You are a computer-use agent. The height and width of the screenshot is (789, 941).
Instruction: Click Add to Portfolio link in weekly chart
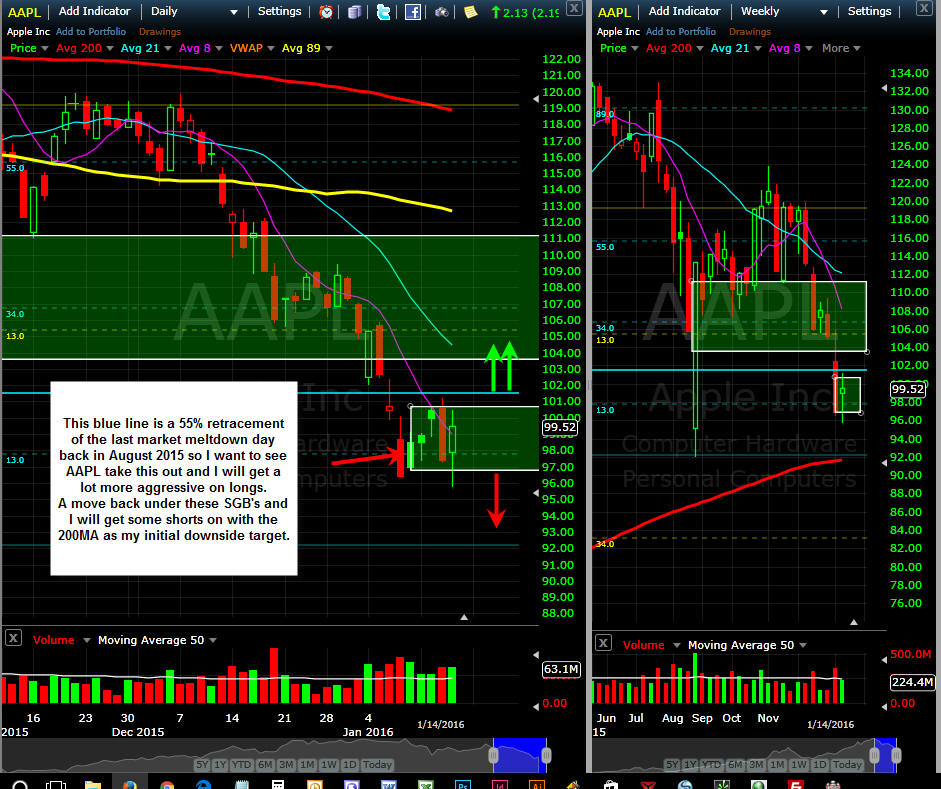coord(681,31)
